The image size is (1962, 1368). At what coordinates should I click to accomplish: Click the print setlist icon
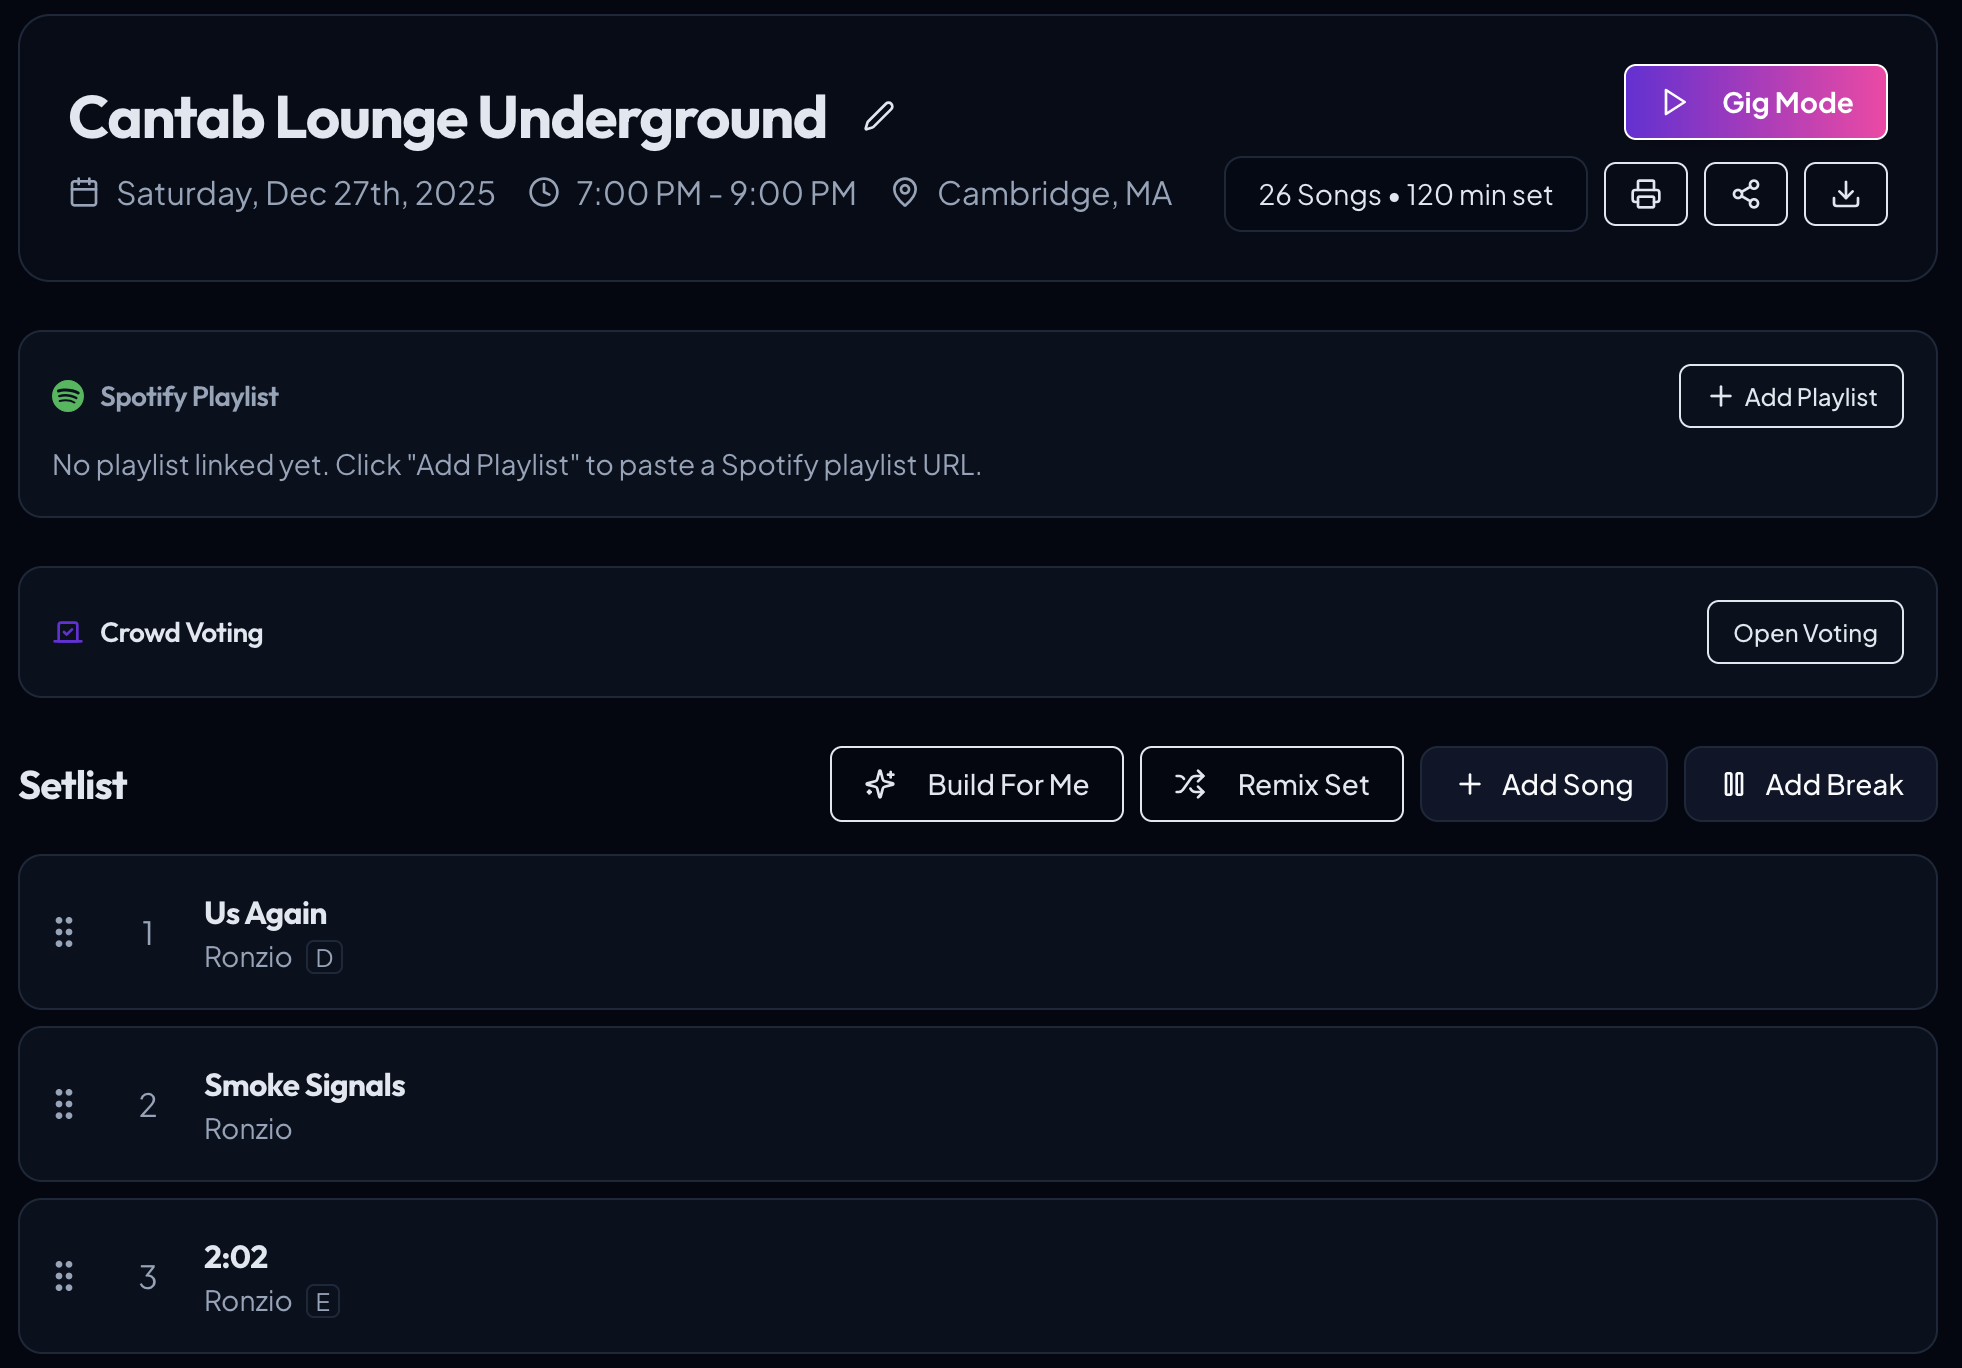(x=1646, y=194)
